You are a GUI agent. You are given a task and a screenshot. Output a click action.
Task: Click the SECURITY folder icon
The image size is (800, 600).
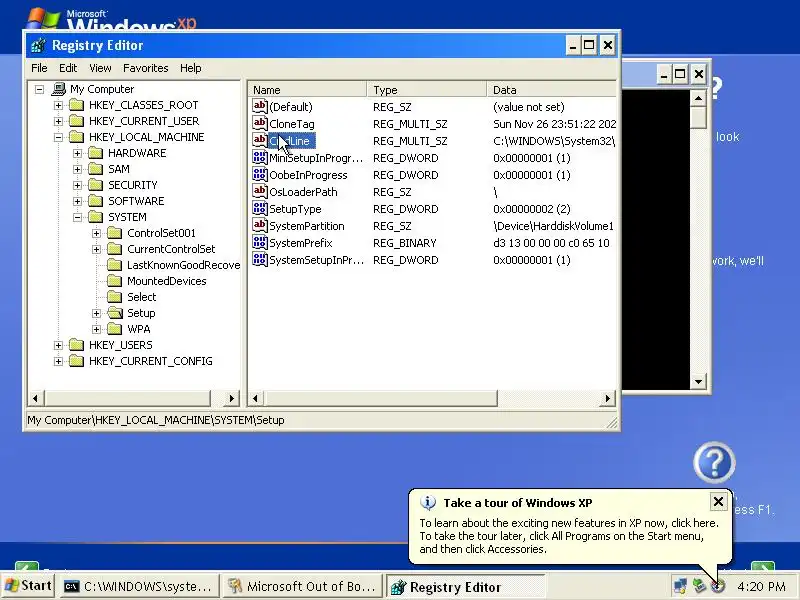[x=95, y=185]
